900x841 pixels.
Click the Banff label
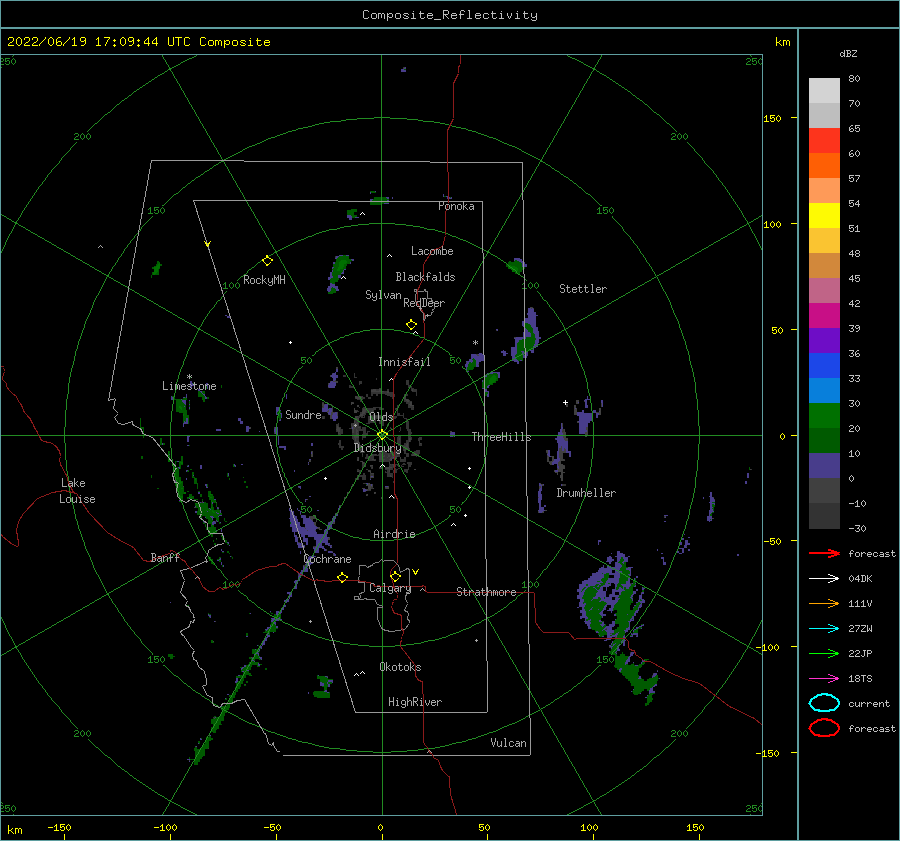click(165, 557)
